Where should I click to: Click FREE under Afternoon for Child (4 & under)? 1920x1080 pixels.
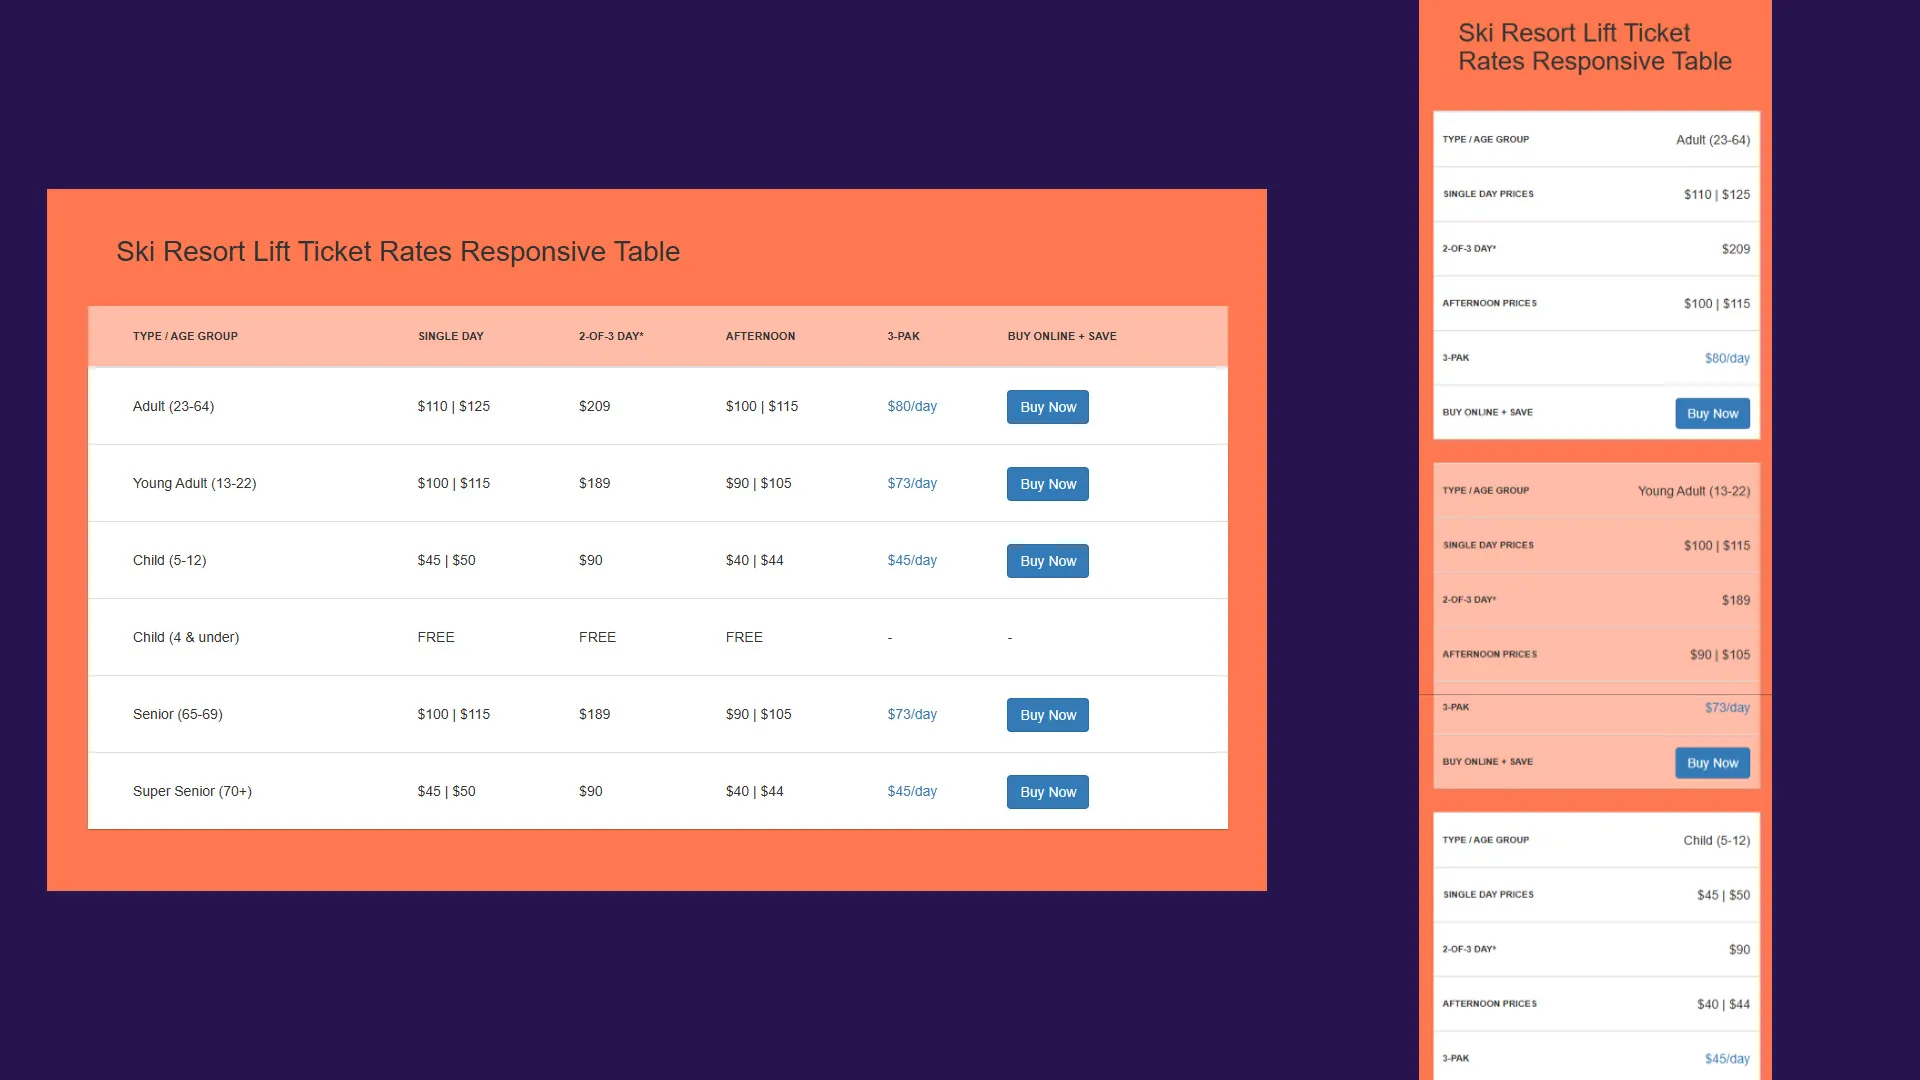click(744, 637)
